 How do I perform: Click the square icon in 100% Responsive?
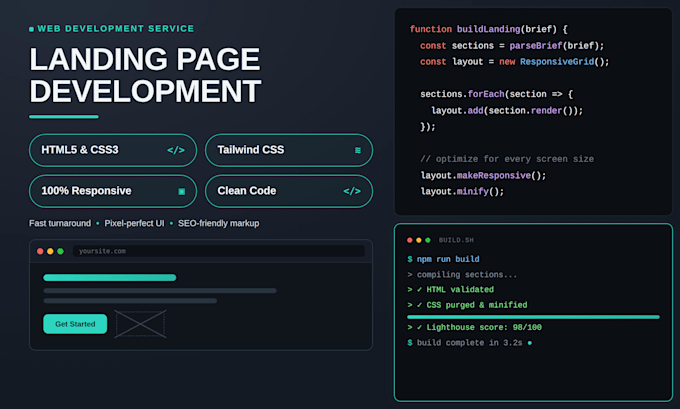pyautogui.click(x=182, y=191)
